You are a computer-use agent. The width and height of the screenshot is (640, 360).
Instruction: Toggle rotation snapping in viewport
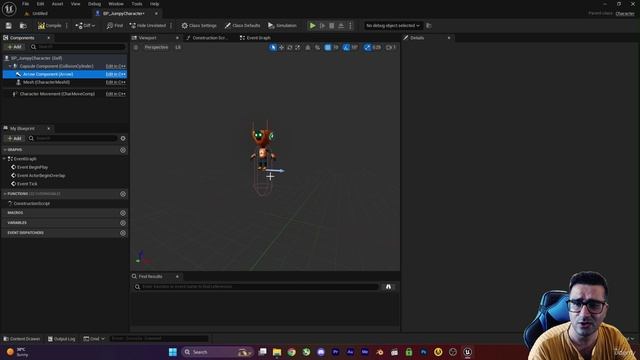point(346,47)
